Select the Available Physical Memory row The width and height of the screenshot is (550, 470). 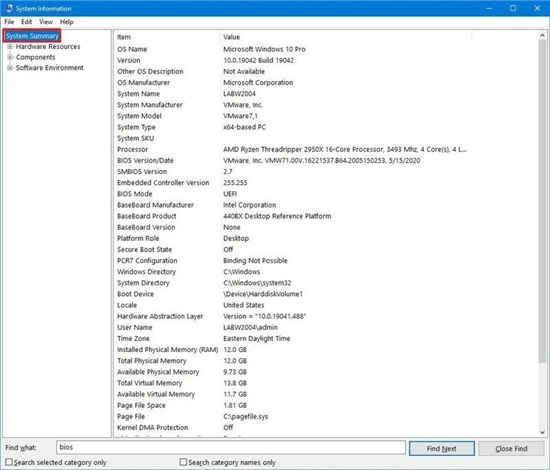326,372
